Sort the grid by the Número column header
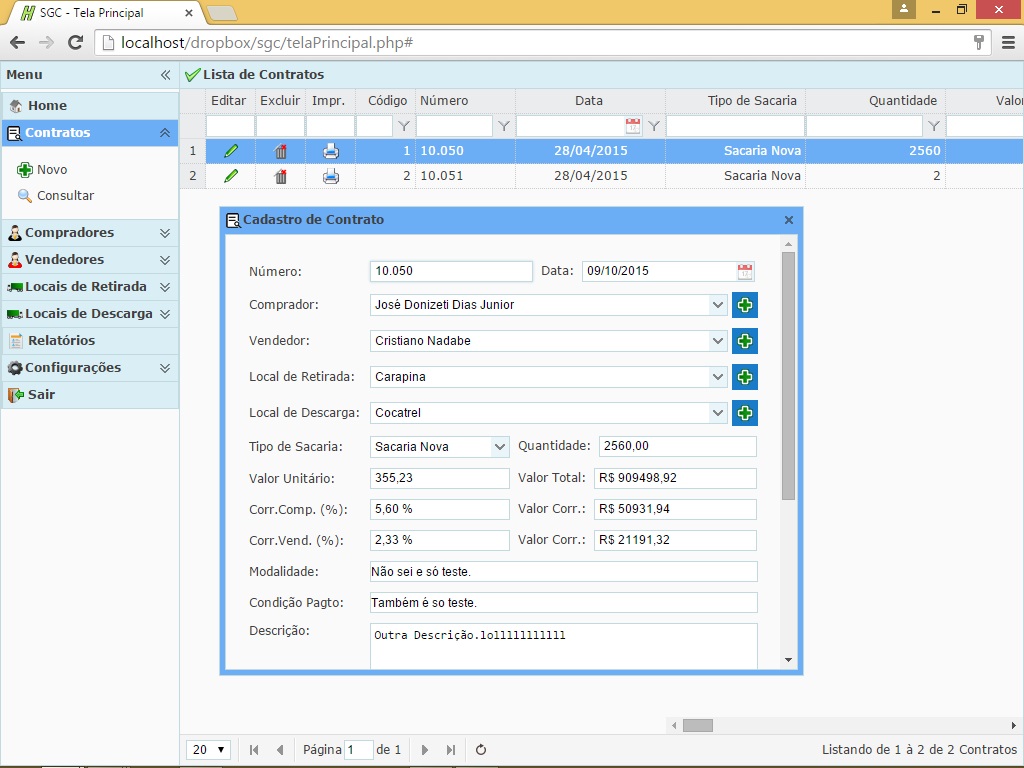Screen dimensions: 1024x768 pos(465,101)
